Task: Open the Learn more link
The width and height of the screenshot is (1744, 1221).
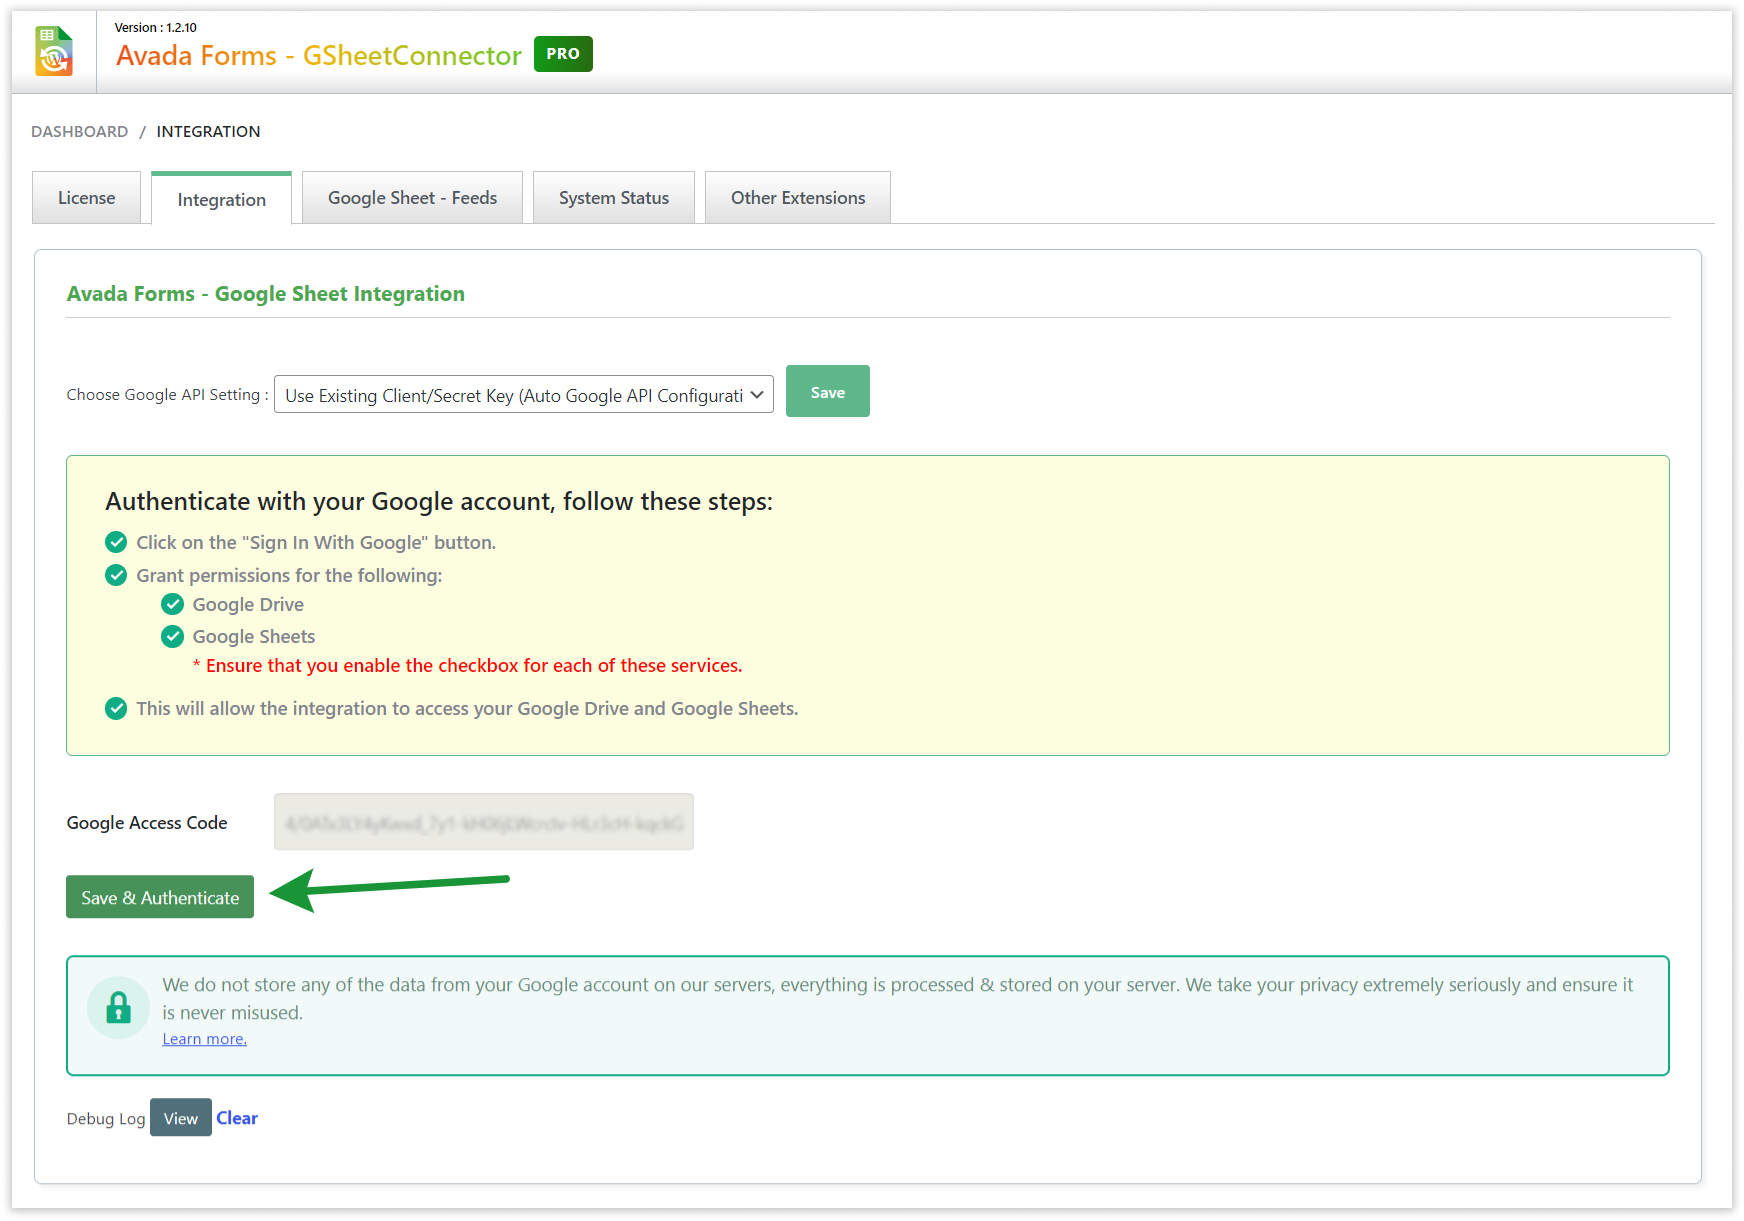Action: pos(203,1038)
